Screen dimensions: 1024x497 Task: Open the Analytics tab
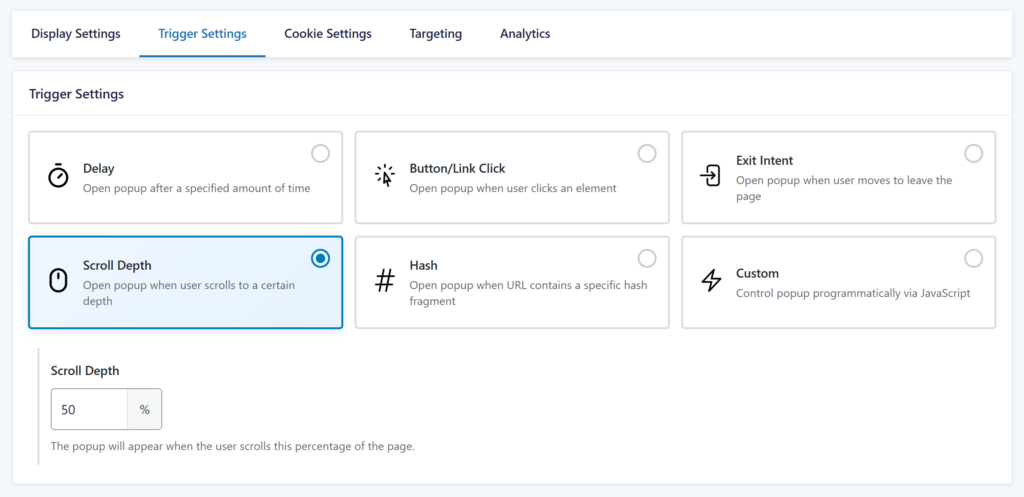[525, 34]
